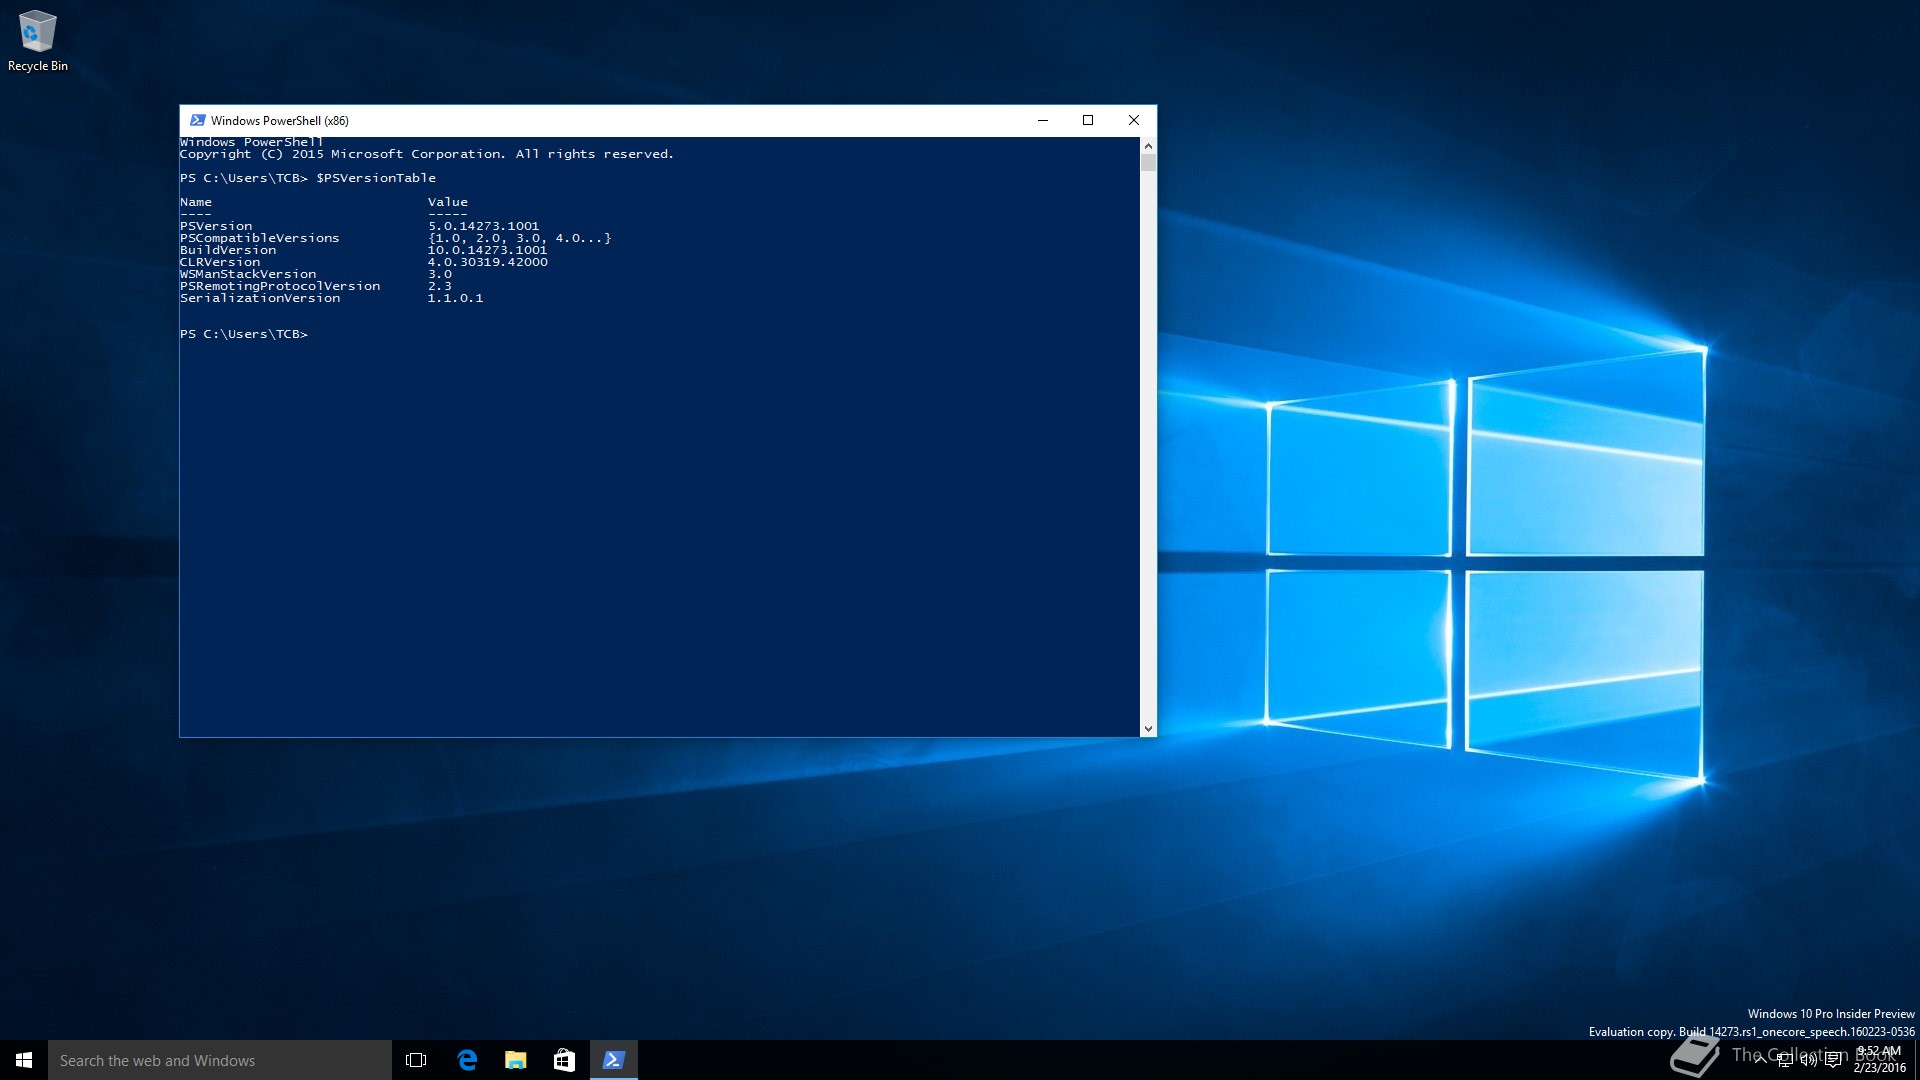Click the BuildVersion row name
Viewport: 1920px width, 1080px height.
[228, 250]
